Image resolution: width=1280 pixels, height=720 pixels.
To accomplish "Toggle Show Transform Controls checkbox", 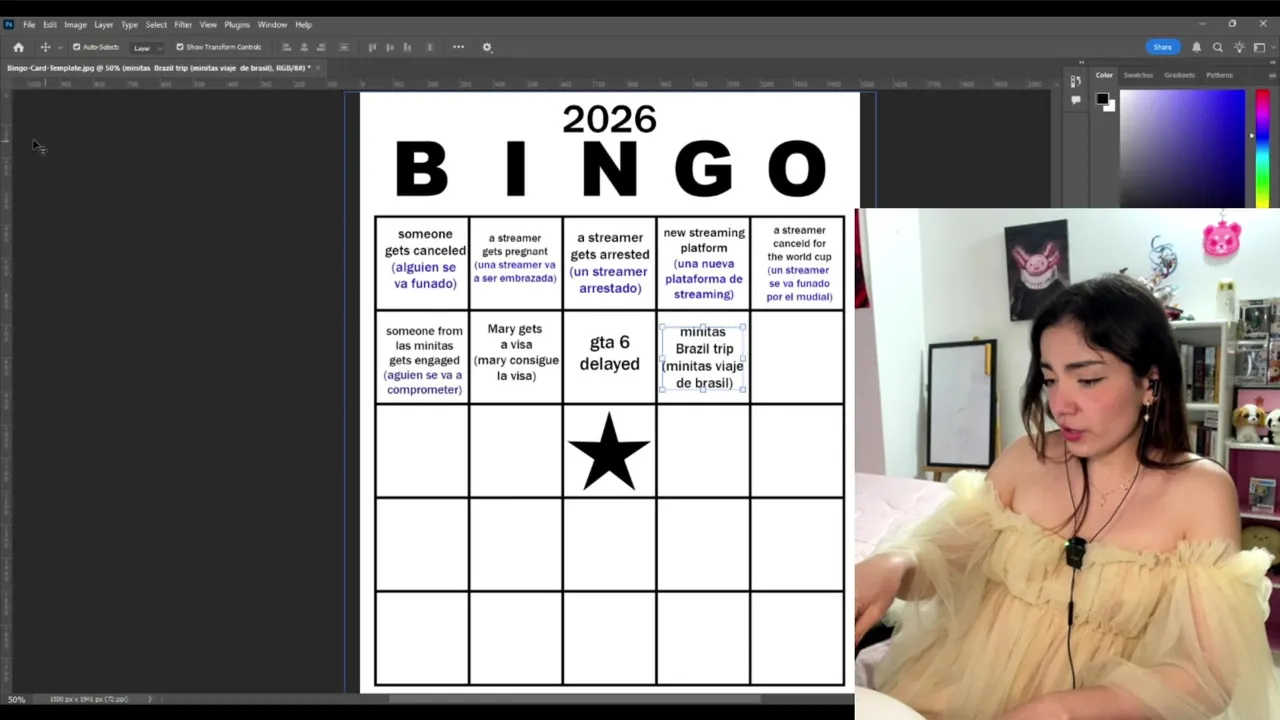I will point(180,47).
